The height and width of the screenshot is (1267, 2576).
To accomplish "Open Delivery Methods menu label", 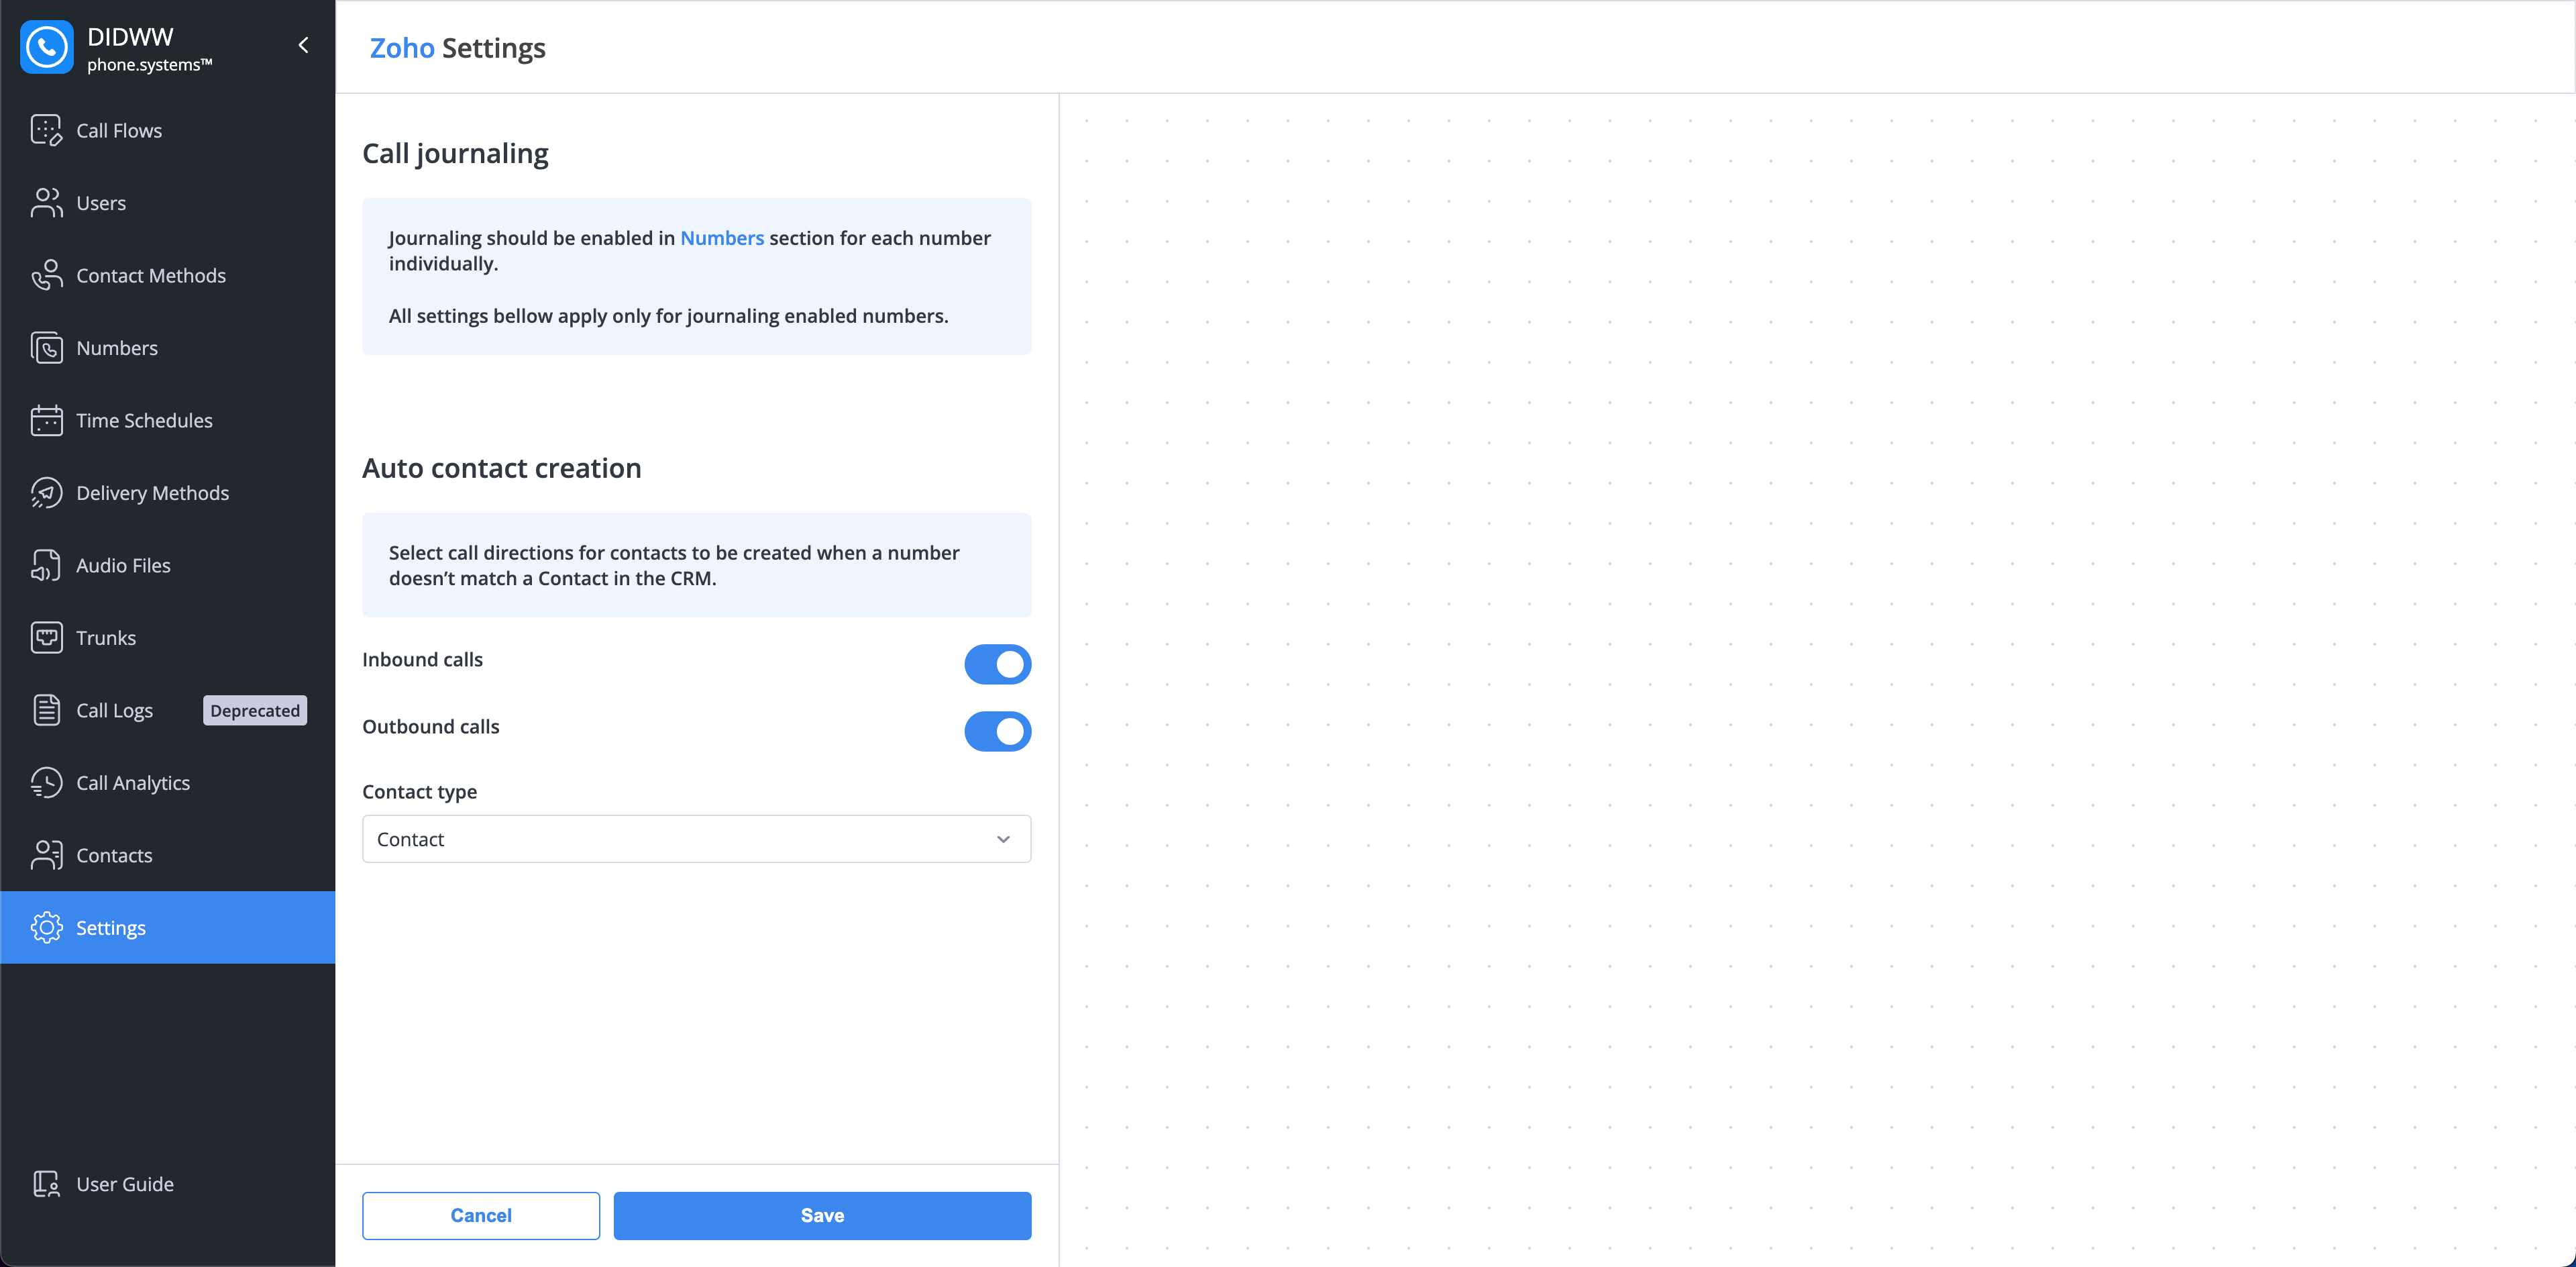I will coord(153,493).
